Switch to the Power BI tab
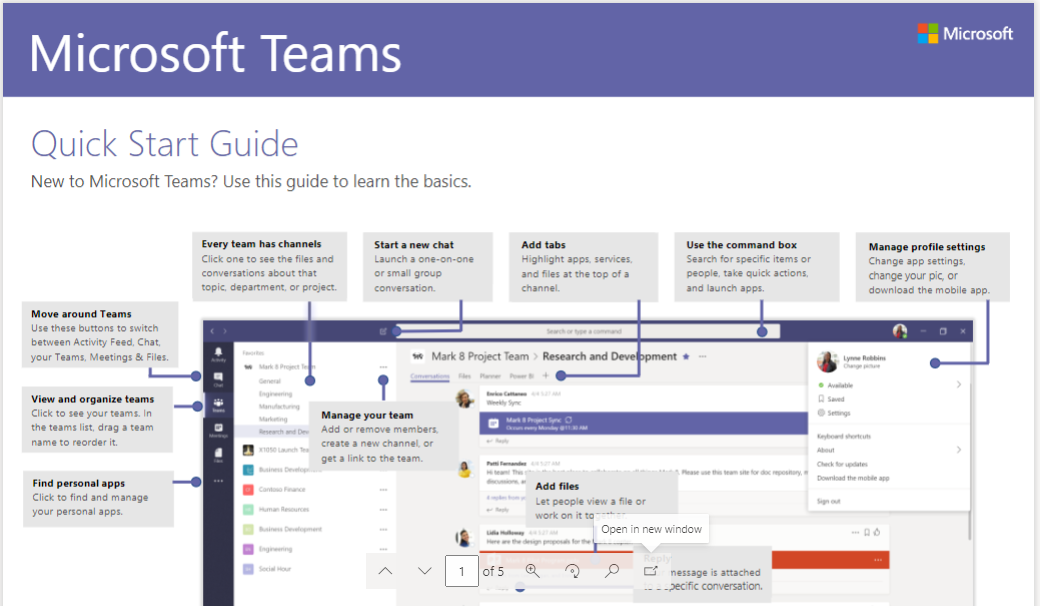The image size is (1040, 609). [x=521, y=376]
